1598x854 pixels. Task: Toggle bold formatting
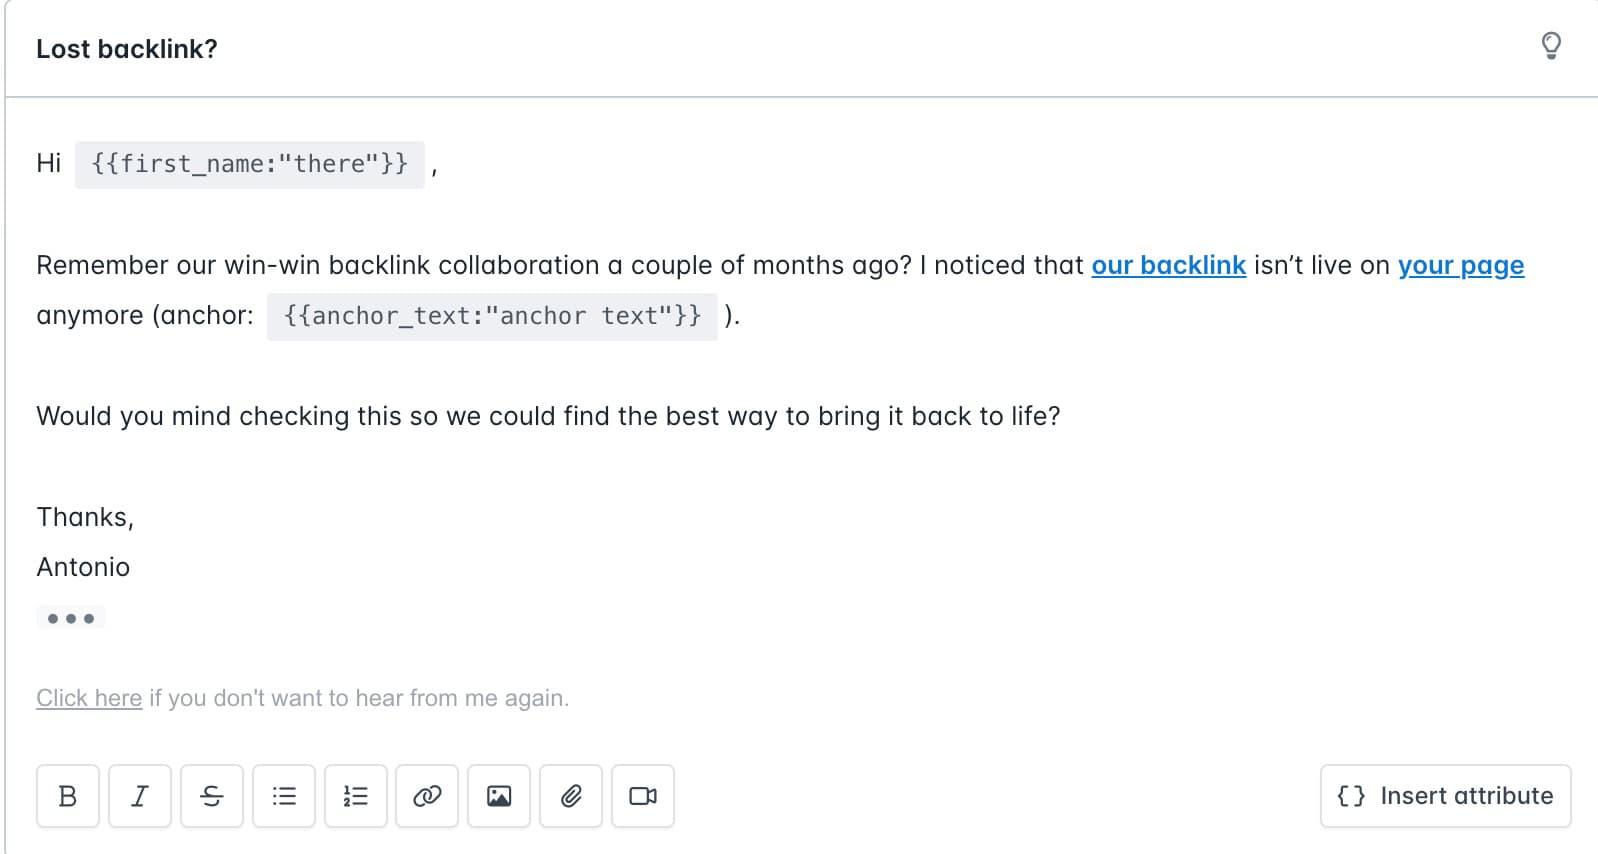[x=68, y=796]
